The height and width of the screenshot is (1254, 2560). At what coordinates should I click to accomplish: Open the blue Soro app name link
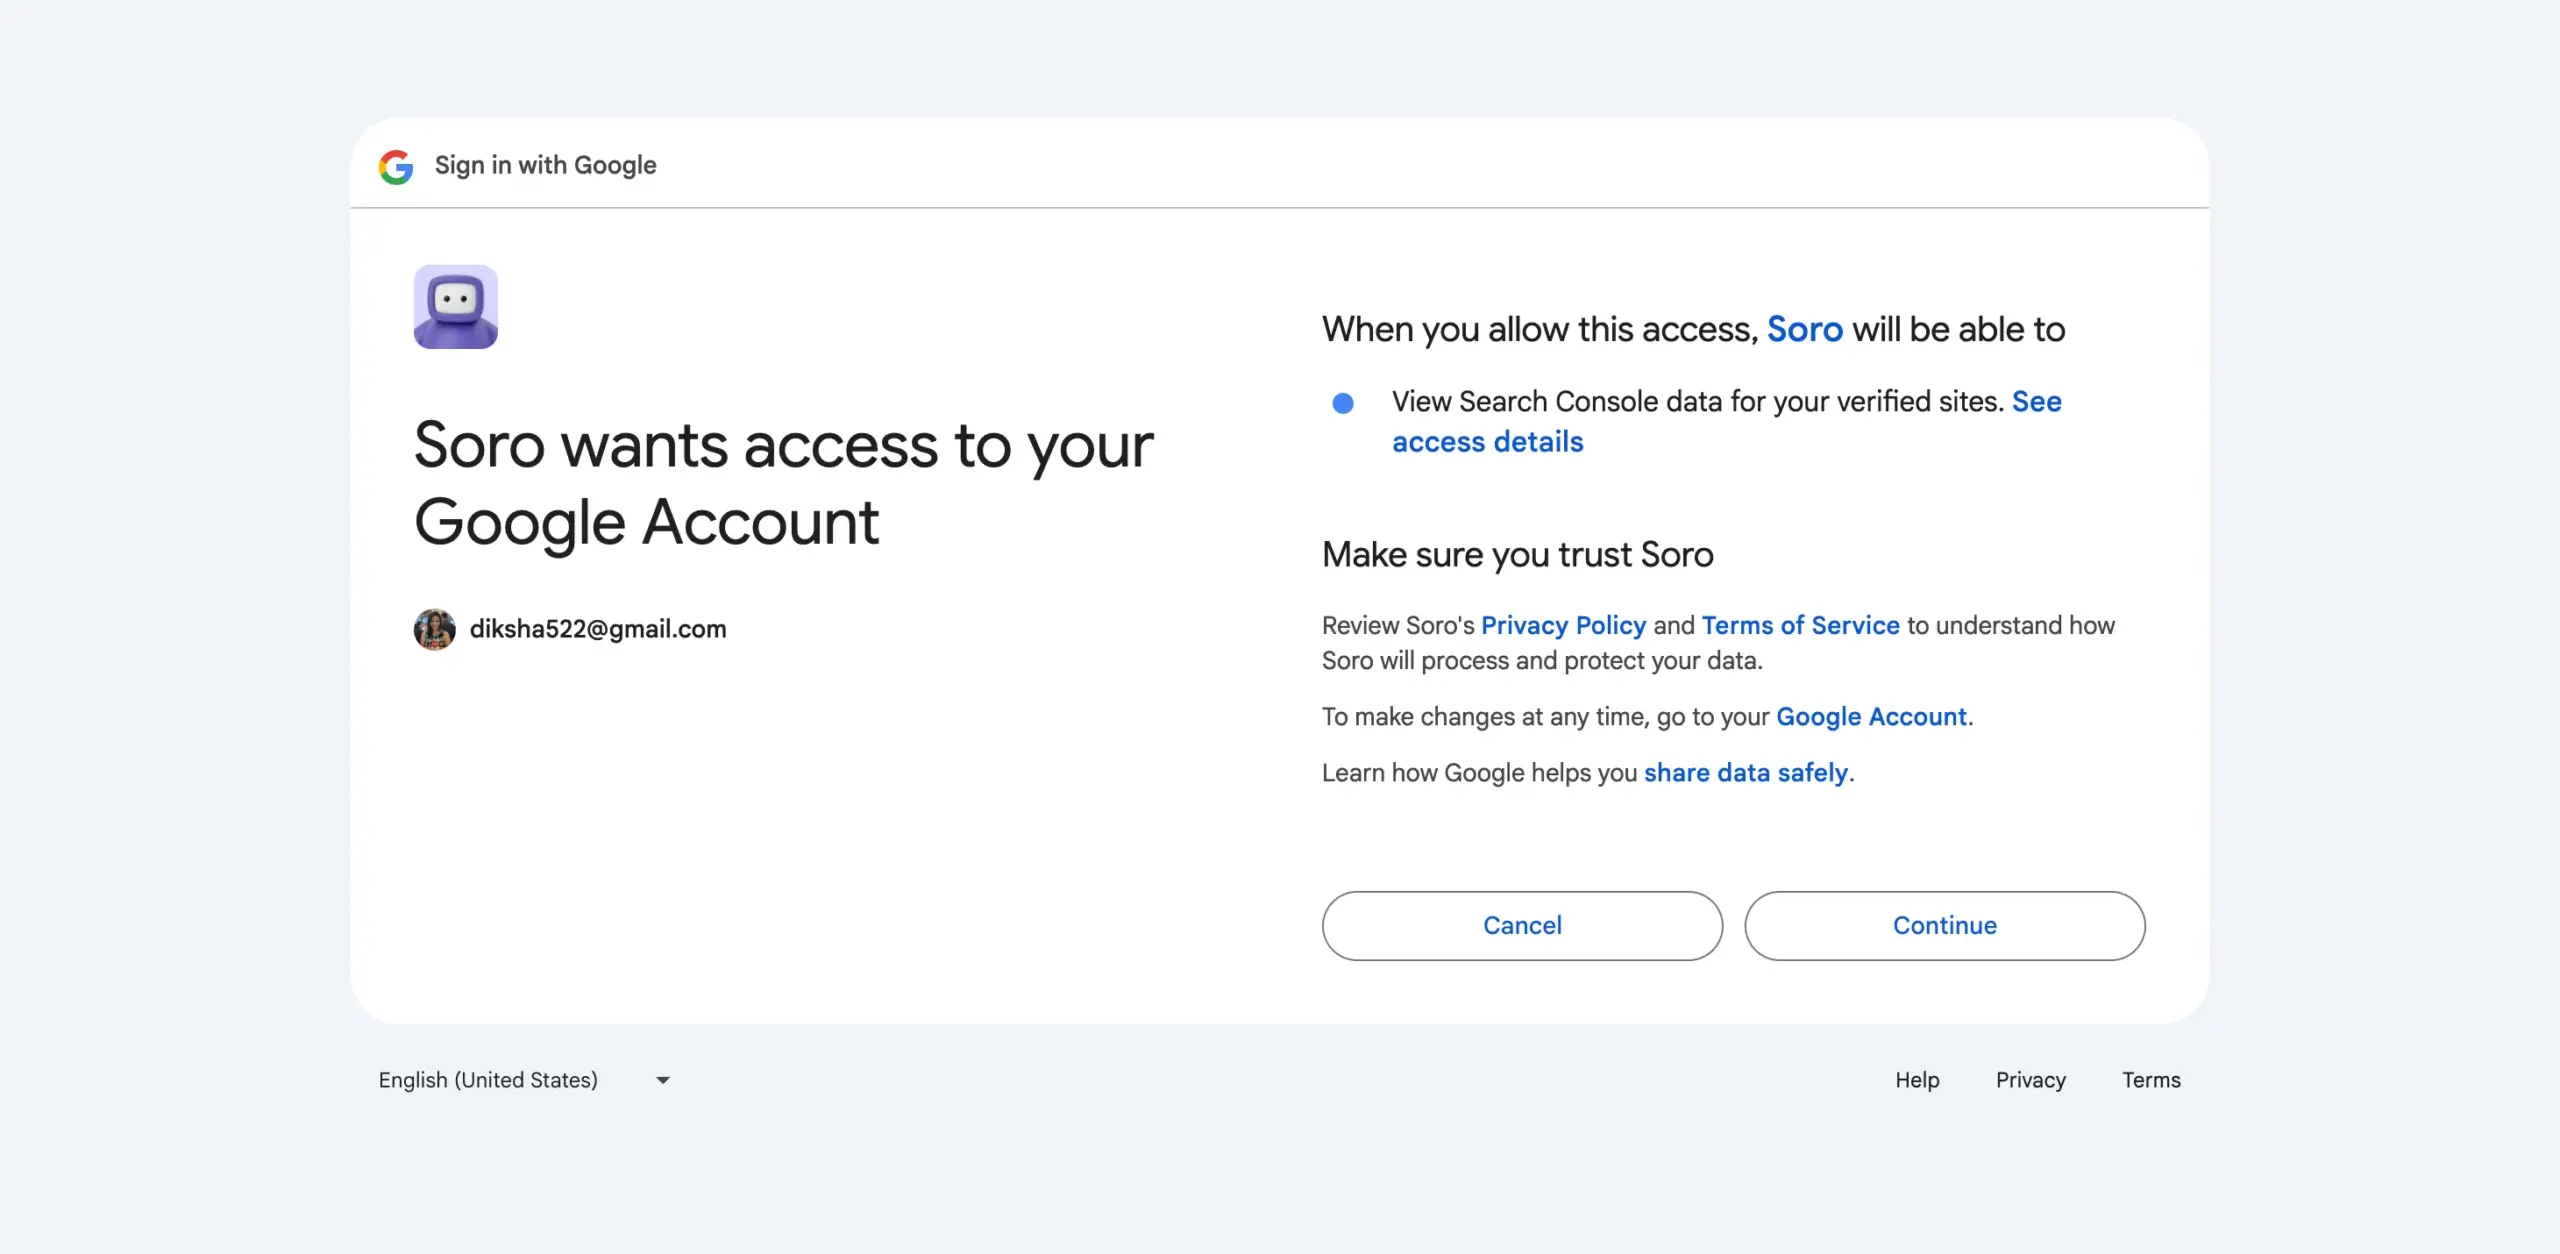pyautogui.click(x=1805, y=330)
